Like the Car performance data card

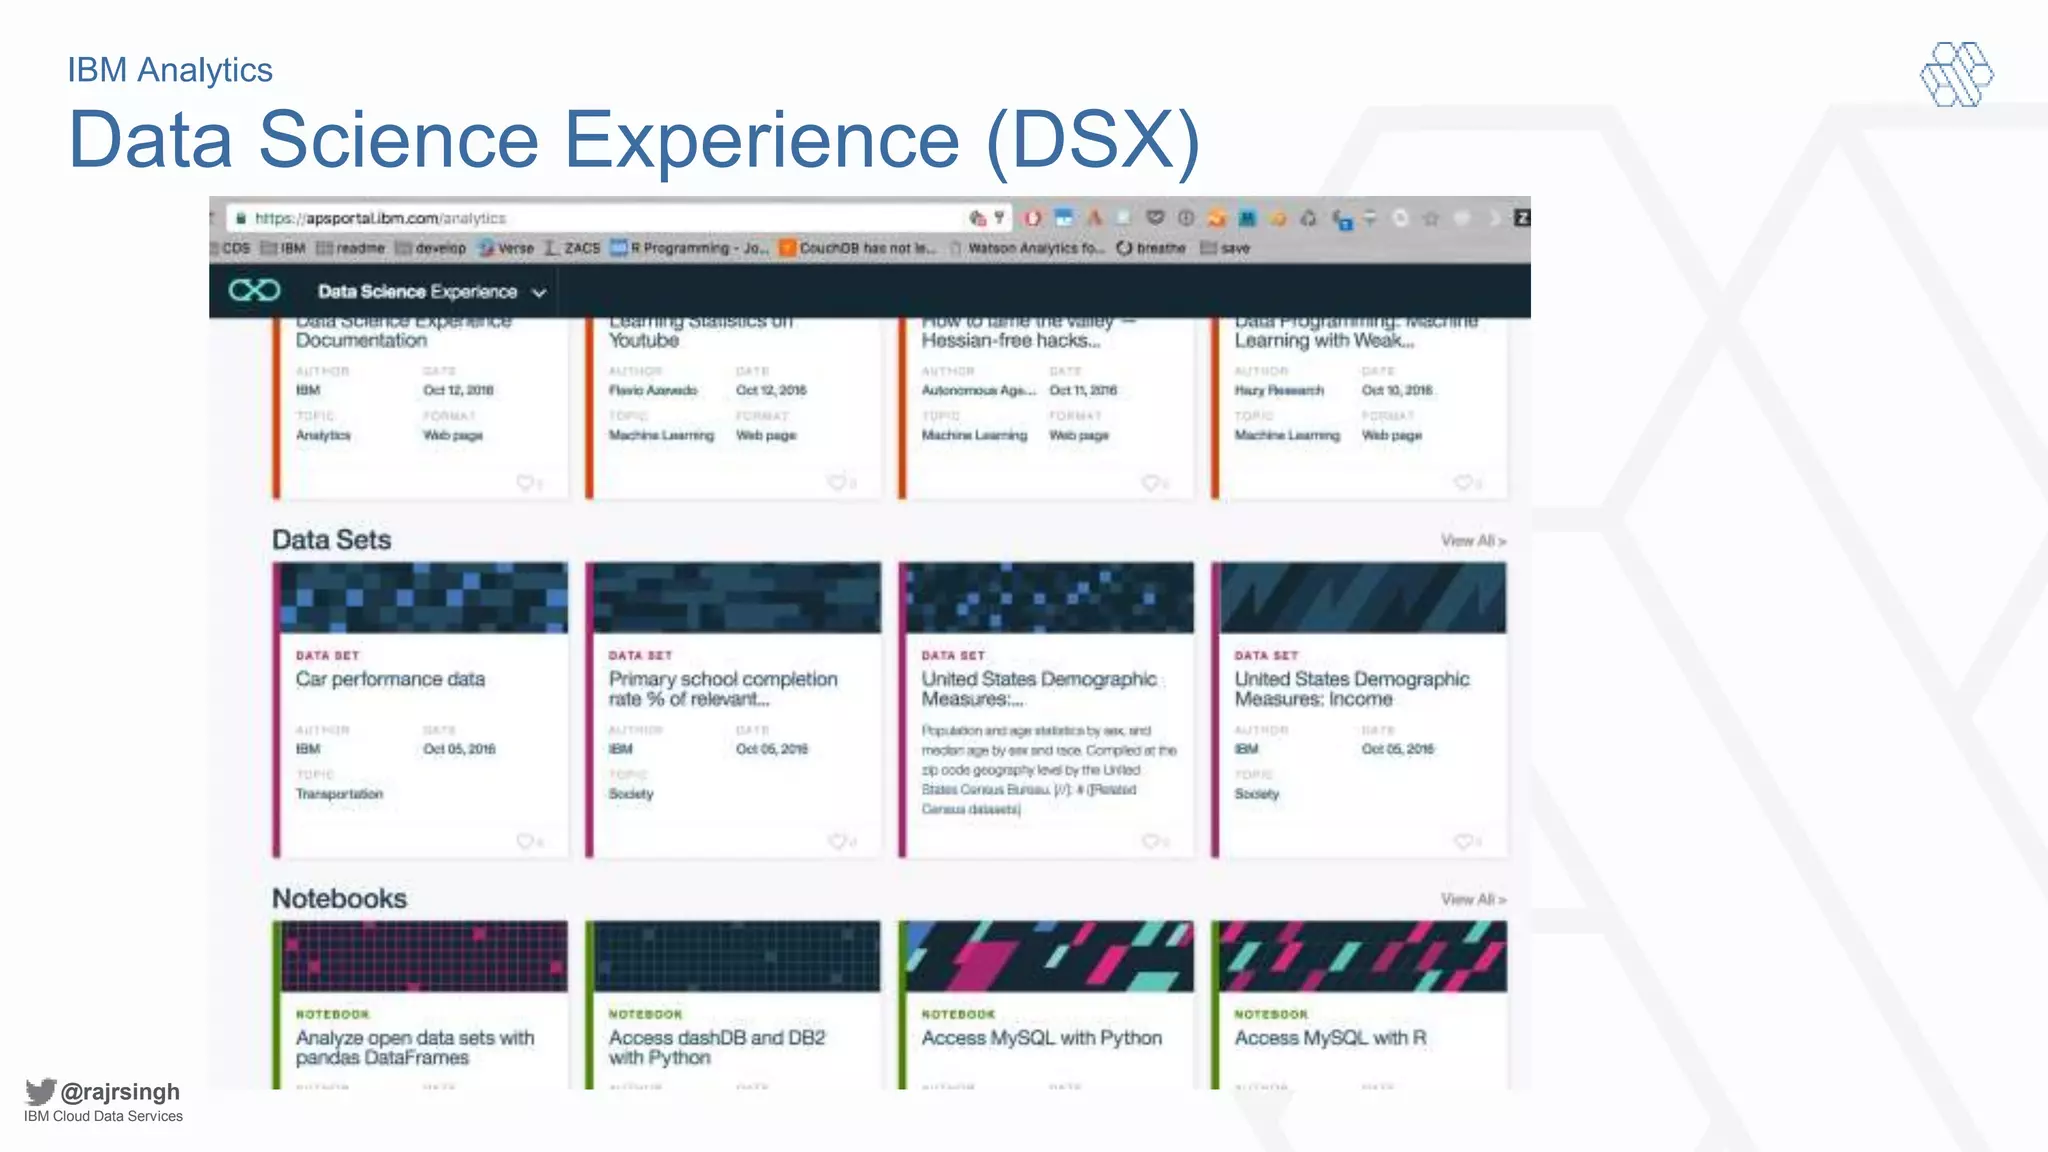tap(526, 841)
